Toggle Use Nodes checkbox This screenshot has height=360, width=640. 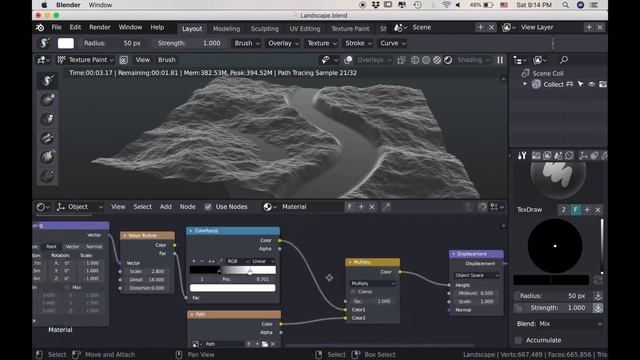click(208, 207)
